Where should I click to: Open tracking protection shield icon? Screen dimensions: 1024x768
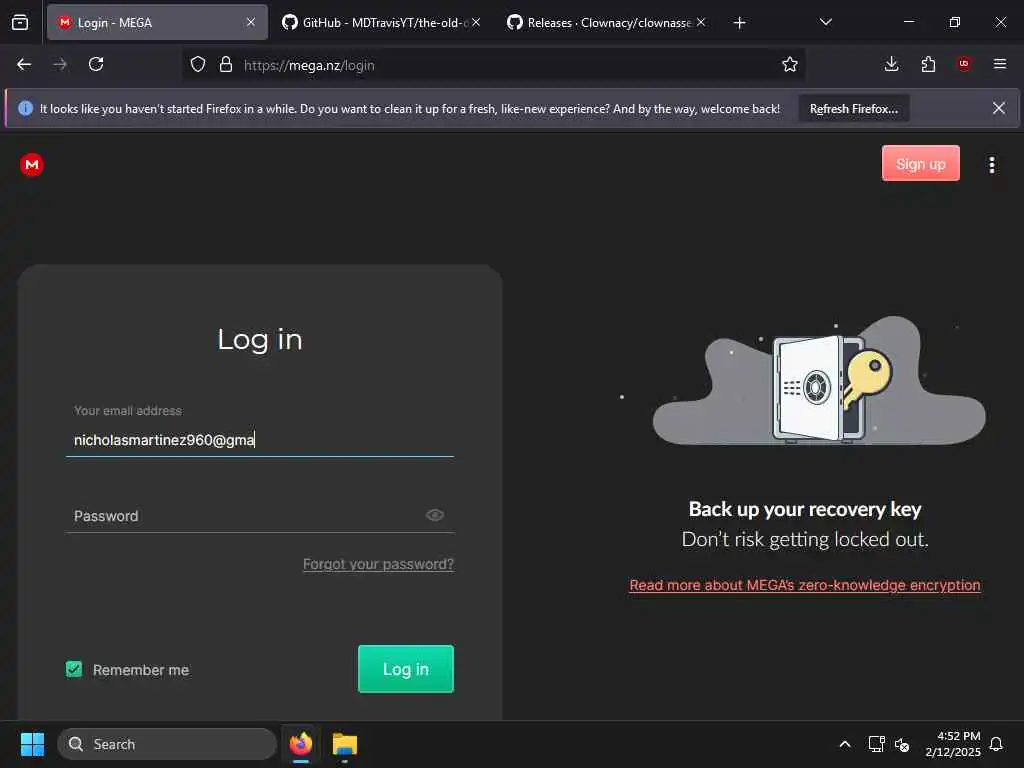click(198, 65)
